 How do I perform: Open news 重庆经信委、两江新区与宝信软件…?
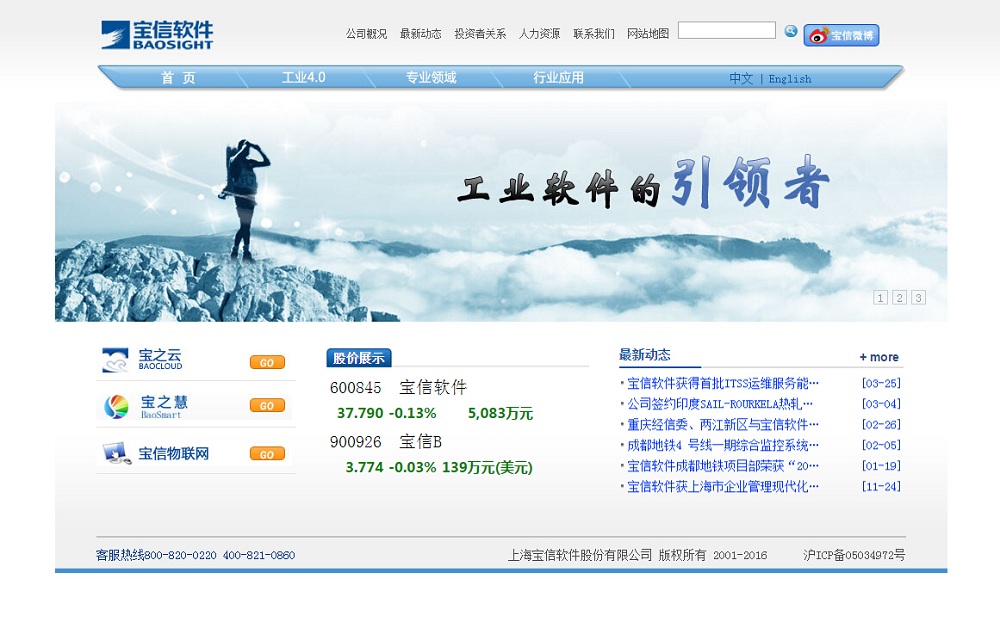[723, 424]
